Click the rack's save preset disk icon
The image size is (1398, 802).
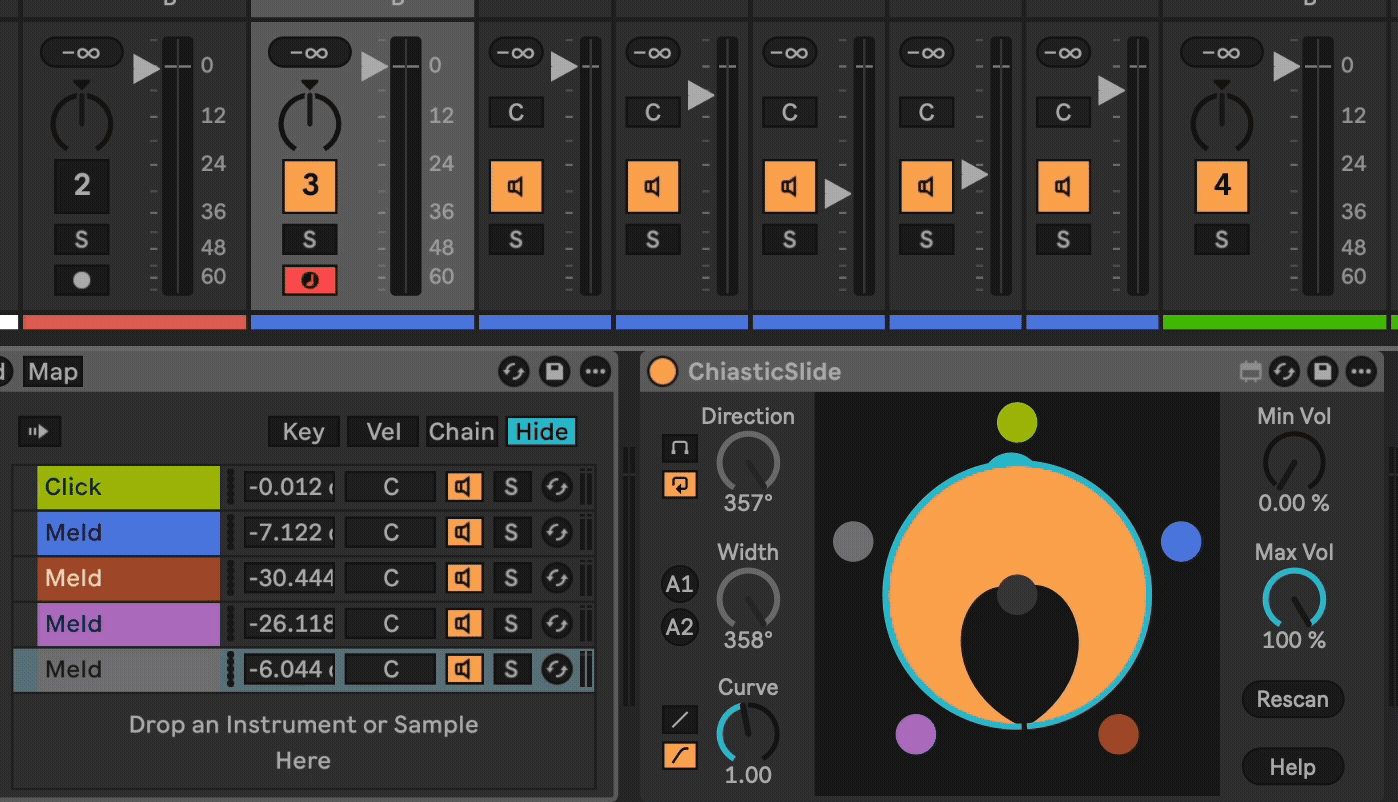click(554, 372)
